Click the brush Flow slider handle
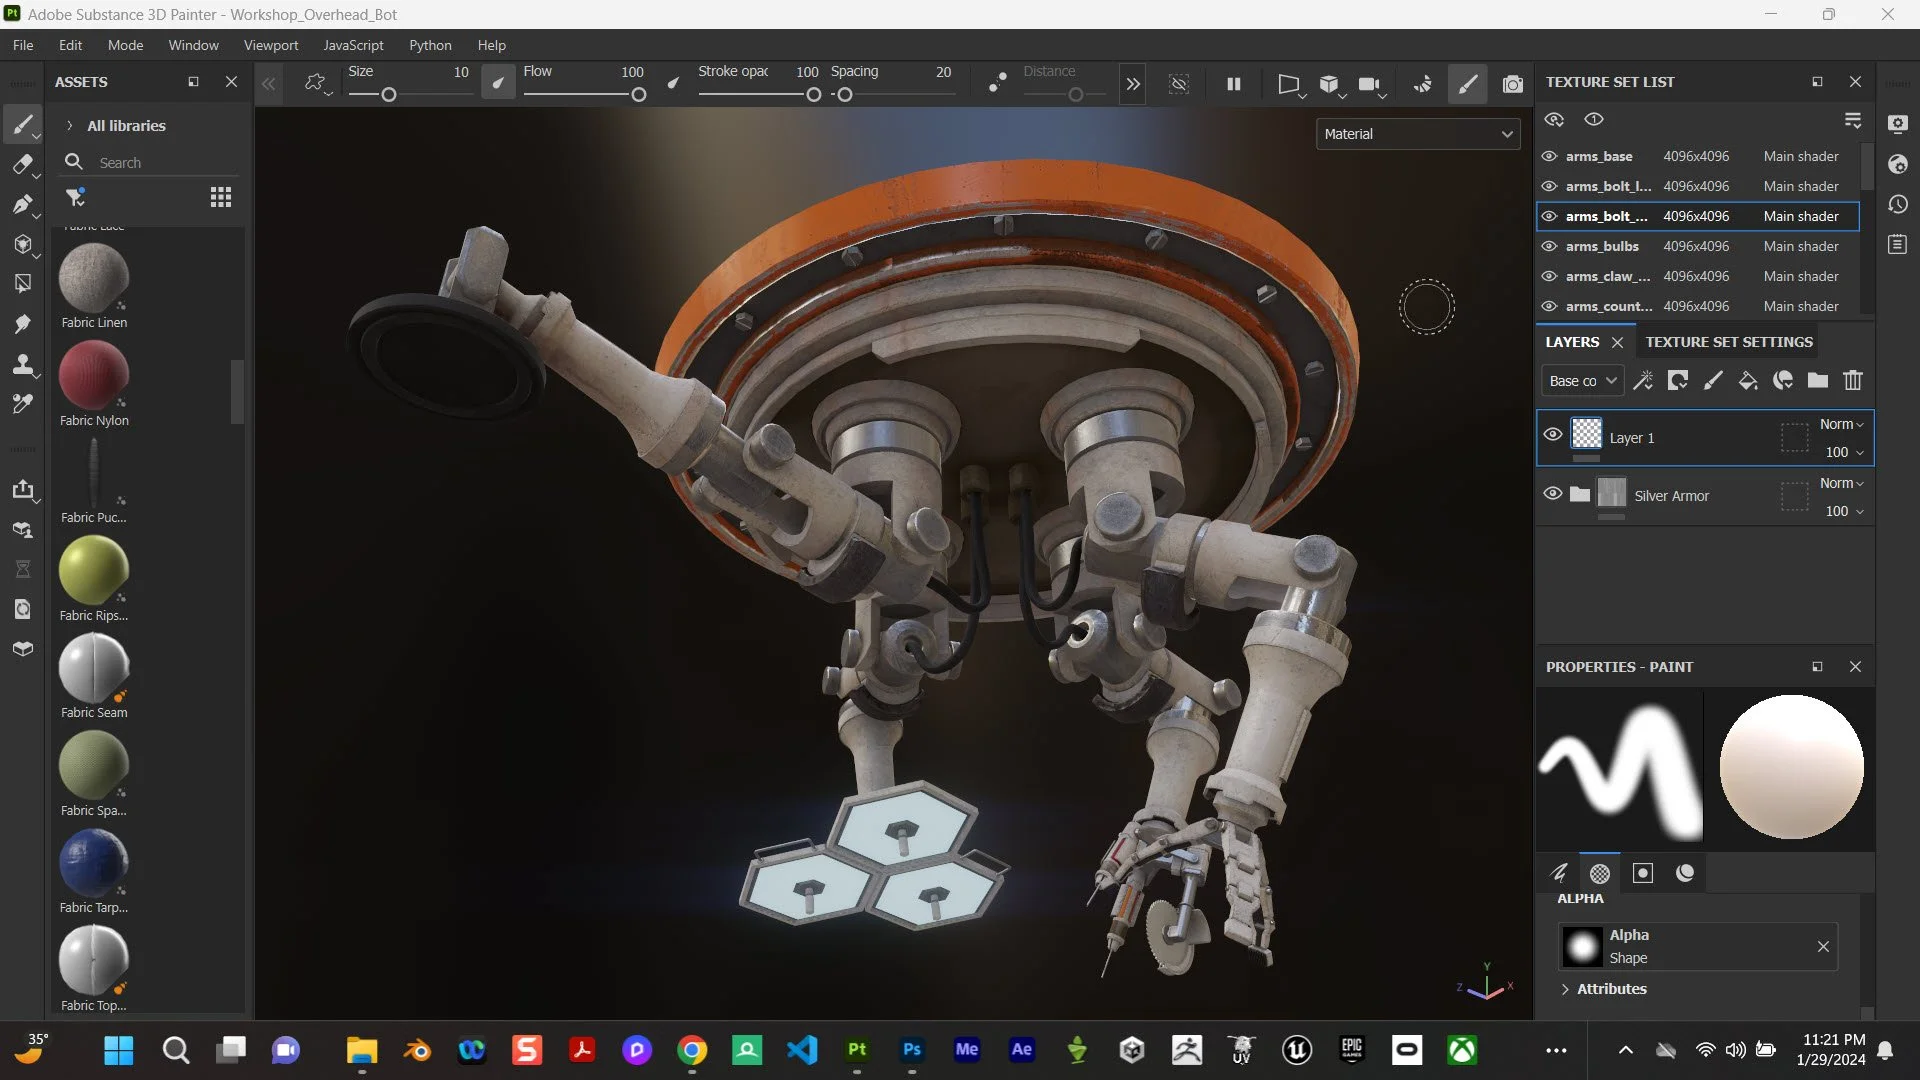1920x1080 pixels. [x=638, y=95]
